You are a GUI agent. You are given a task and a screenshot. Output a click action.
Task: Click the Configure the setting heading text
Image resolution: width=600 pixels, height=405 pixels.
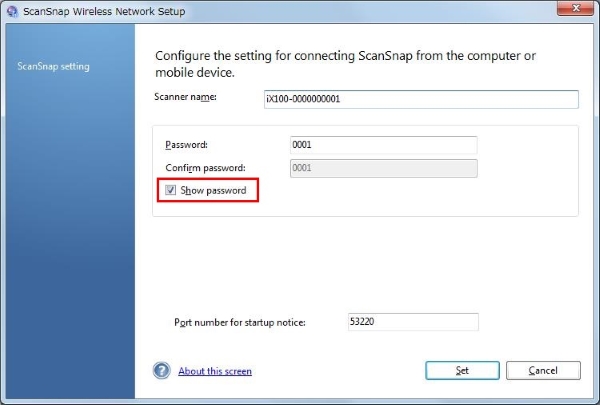345,64
